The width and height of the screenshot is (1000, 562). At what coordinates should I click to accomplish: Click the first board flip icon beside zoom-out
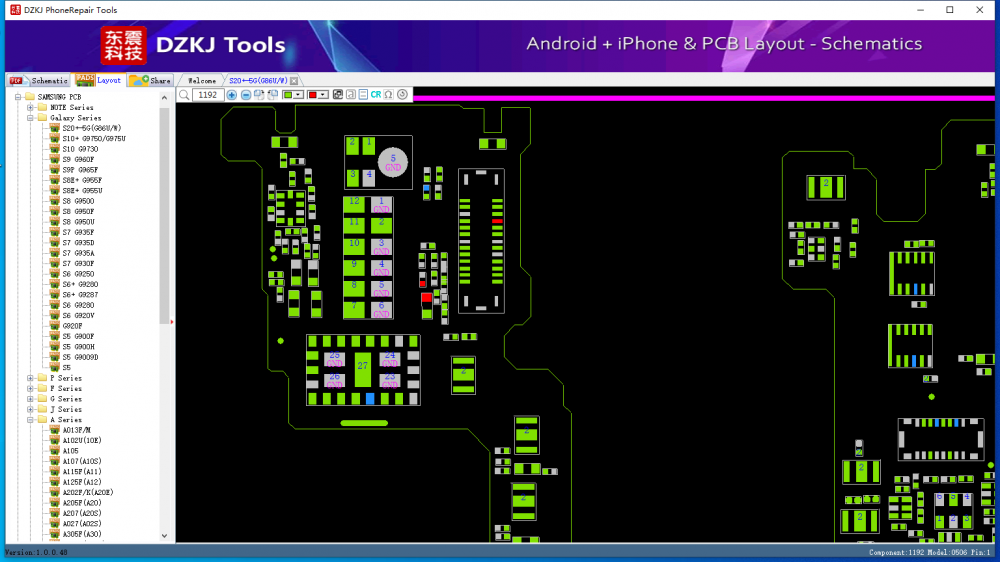point(259,95)
